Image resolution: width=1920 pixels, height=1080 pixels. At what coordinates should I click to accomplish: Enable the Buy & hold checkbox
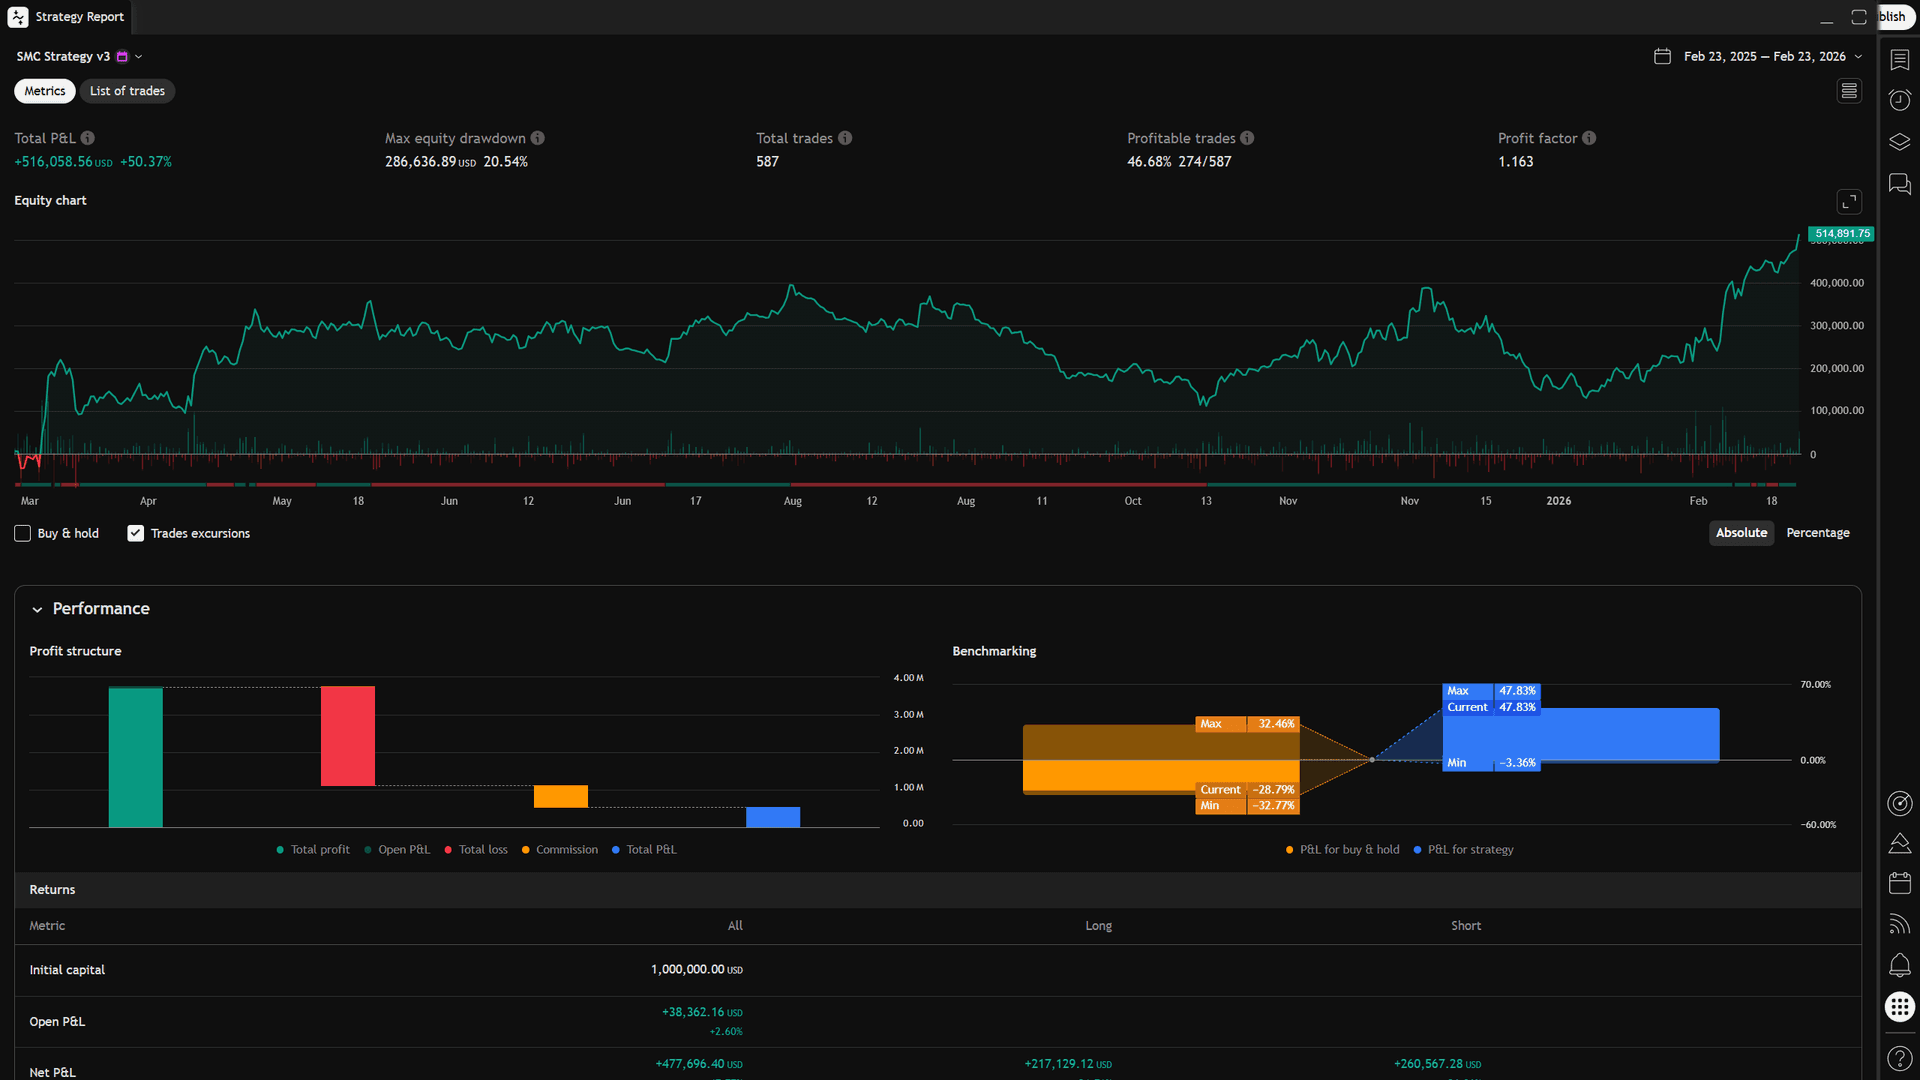[21, 533]
